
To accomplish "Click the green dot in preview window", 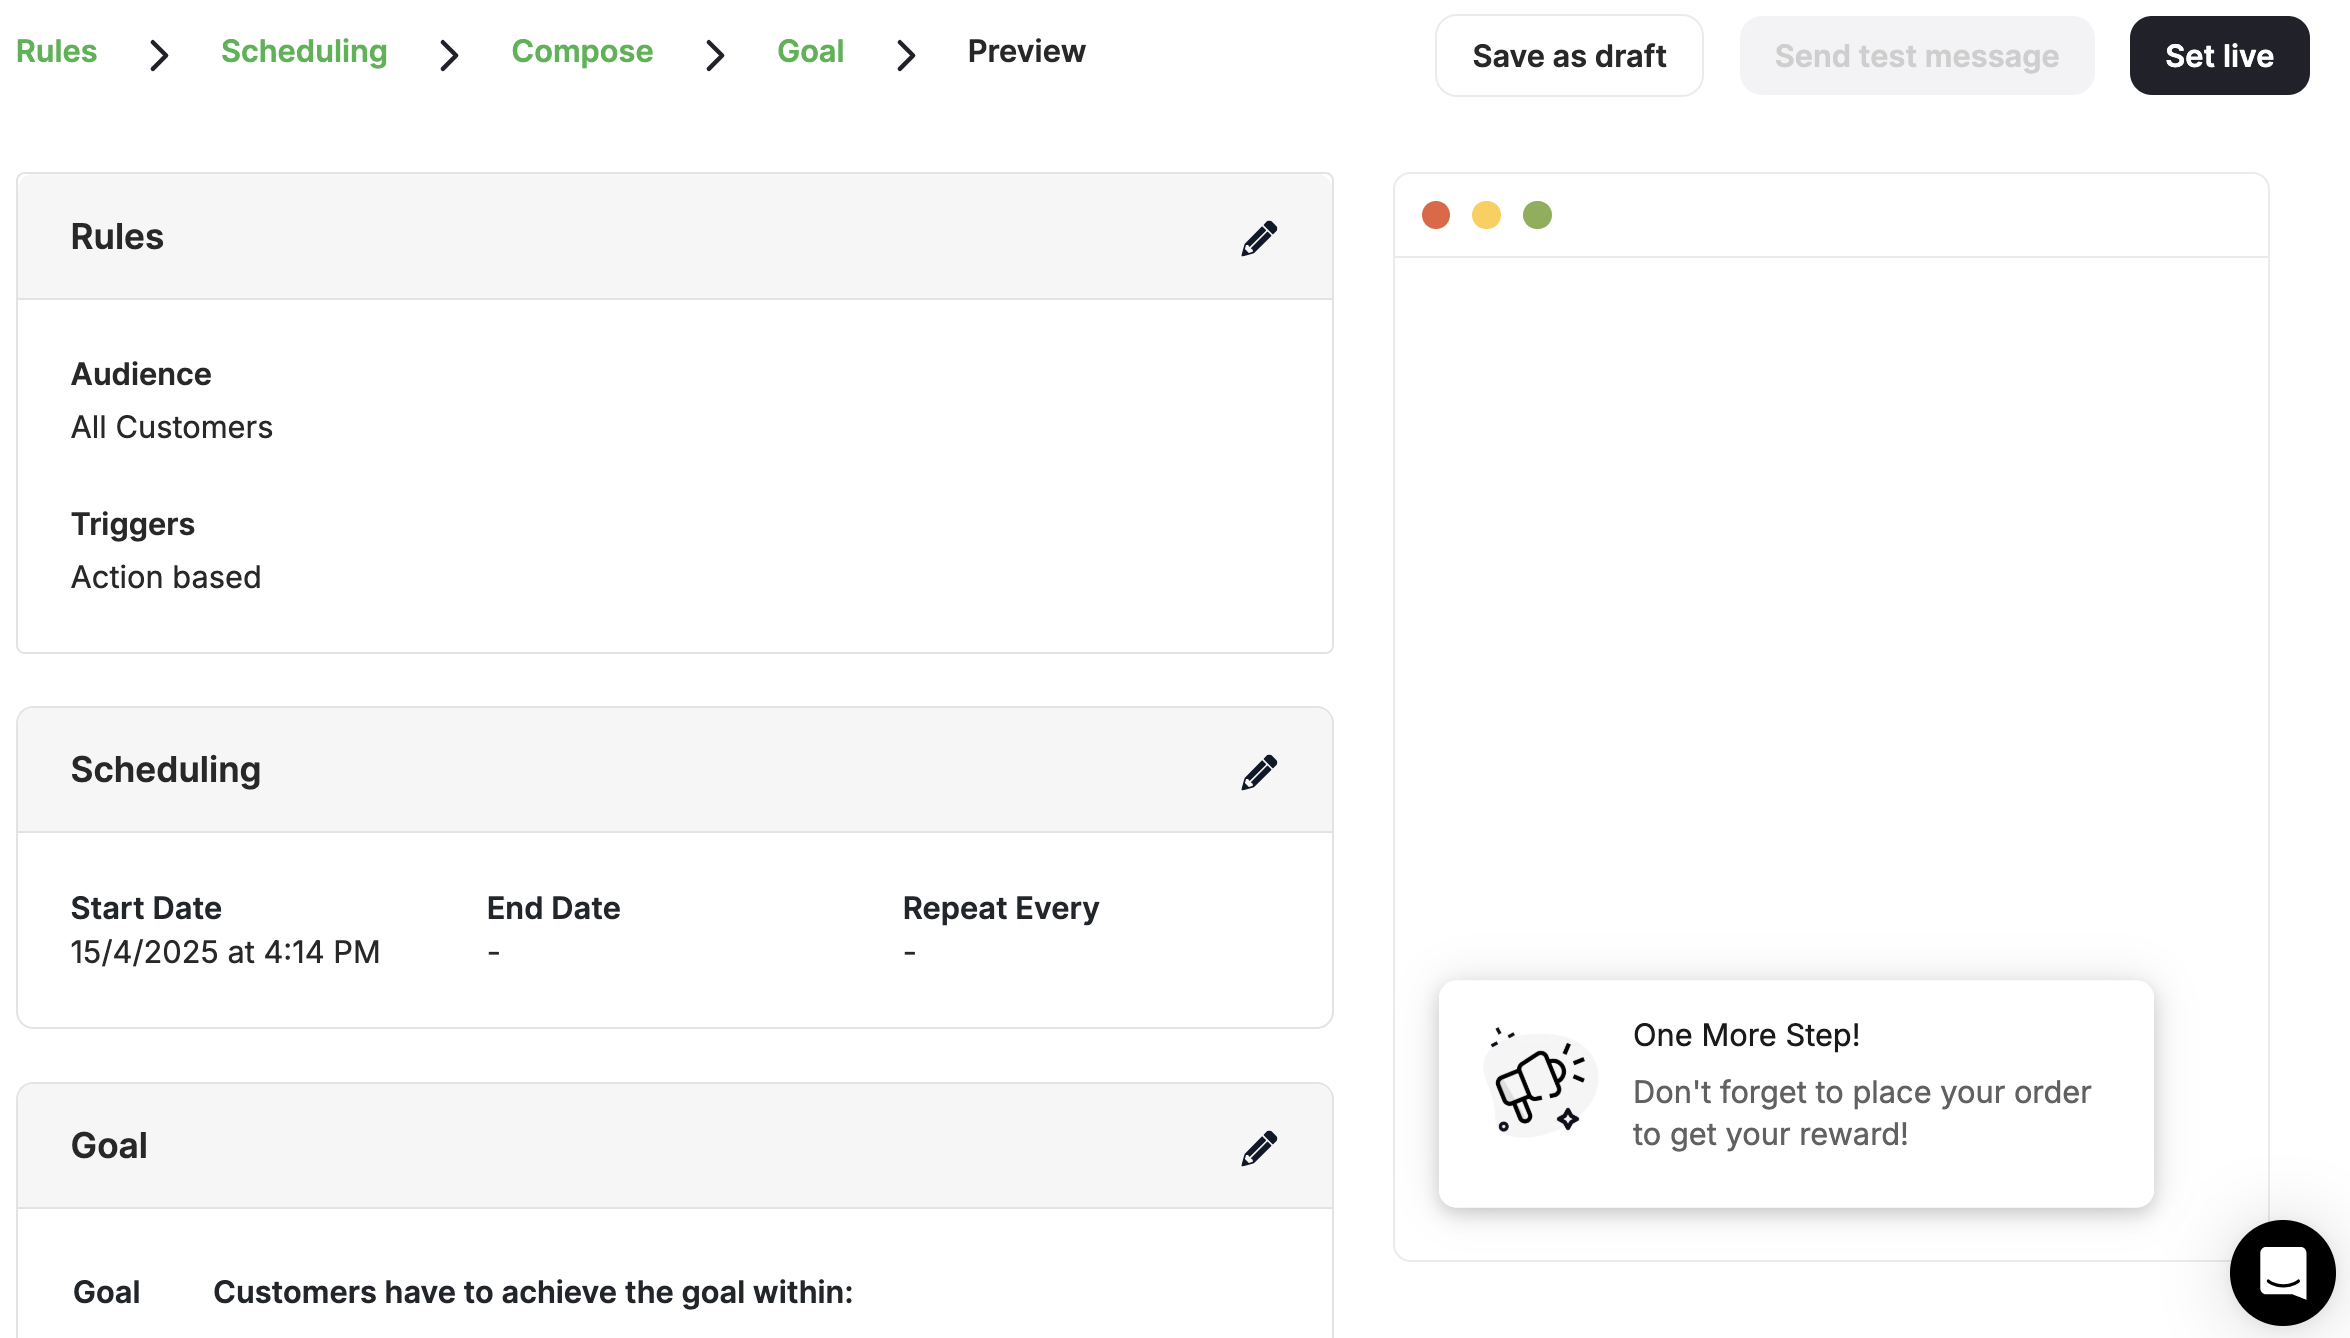I will 1537,214.
